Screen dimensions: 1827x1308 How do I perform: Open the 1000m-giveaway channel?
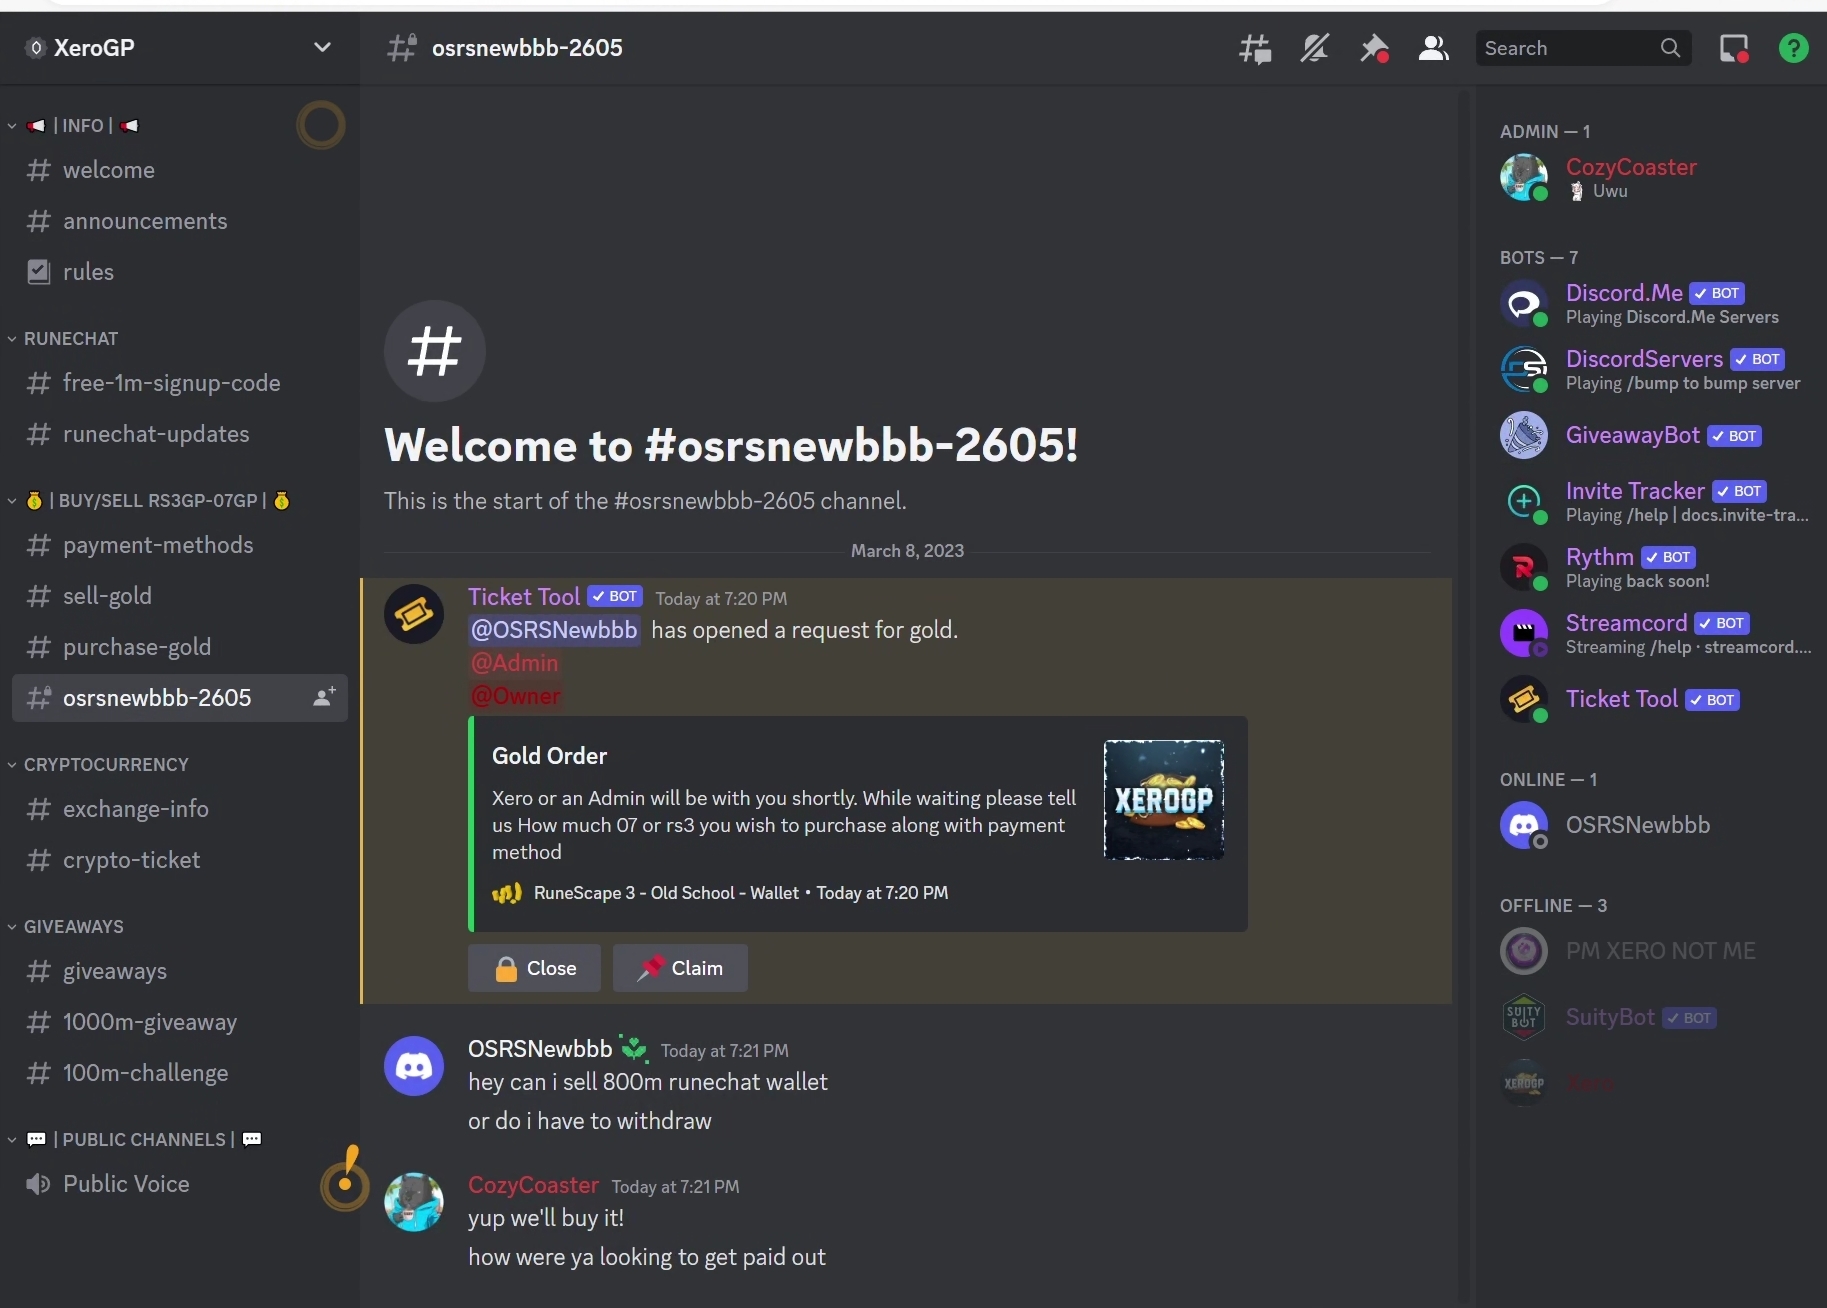(x=180, y=1022)
